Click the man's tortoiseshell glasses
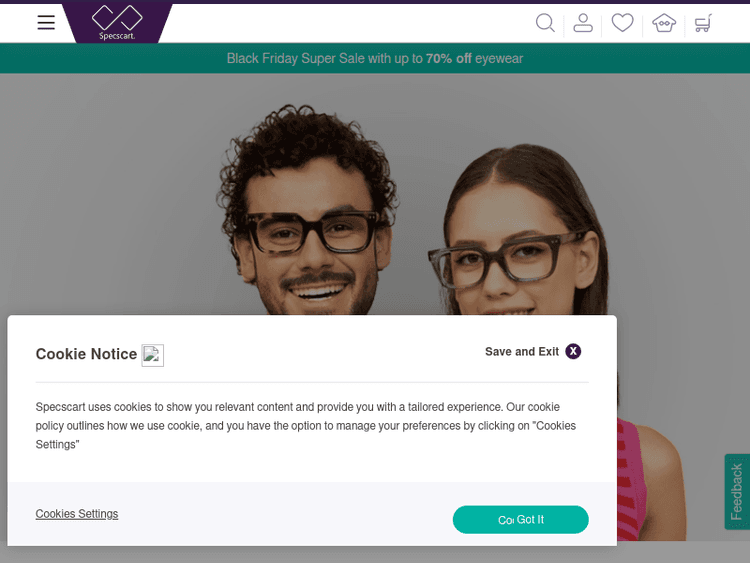The image size is (750, 563). [313, 233]
